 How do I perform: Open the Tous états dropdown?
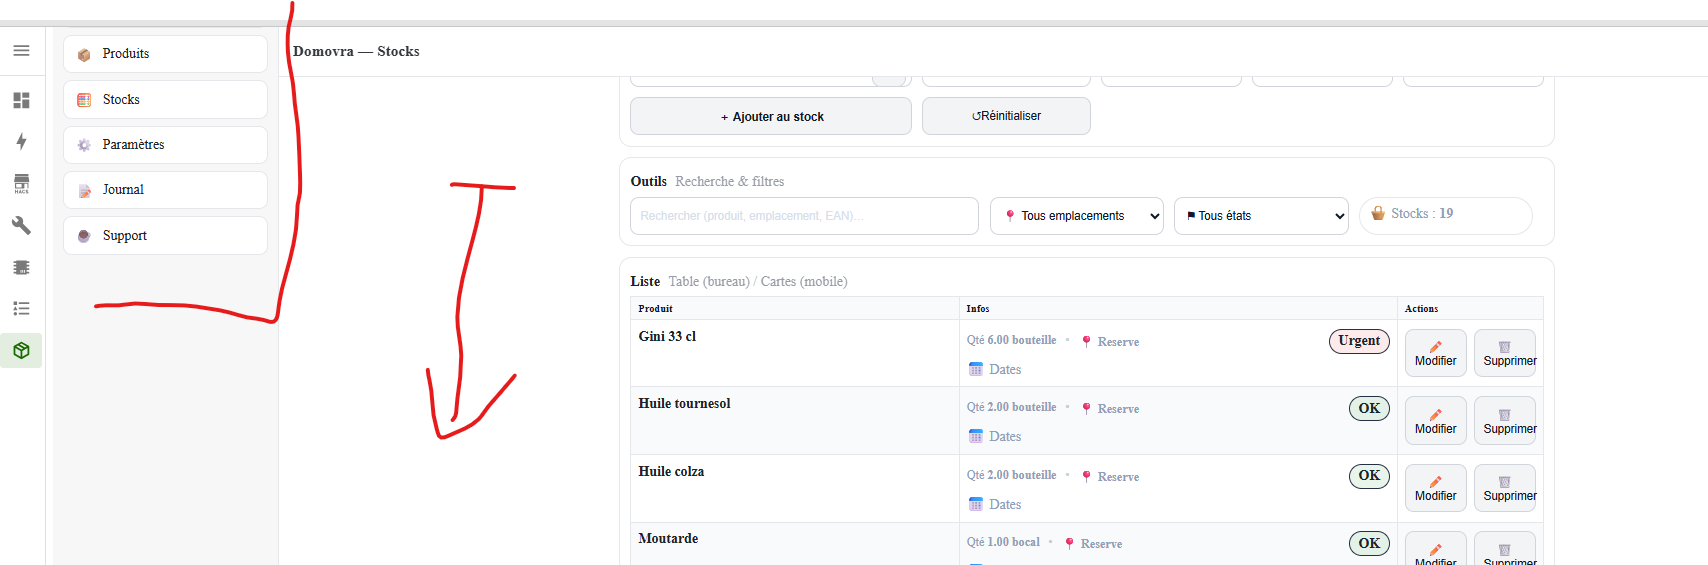click(x=1262, y=216)
